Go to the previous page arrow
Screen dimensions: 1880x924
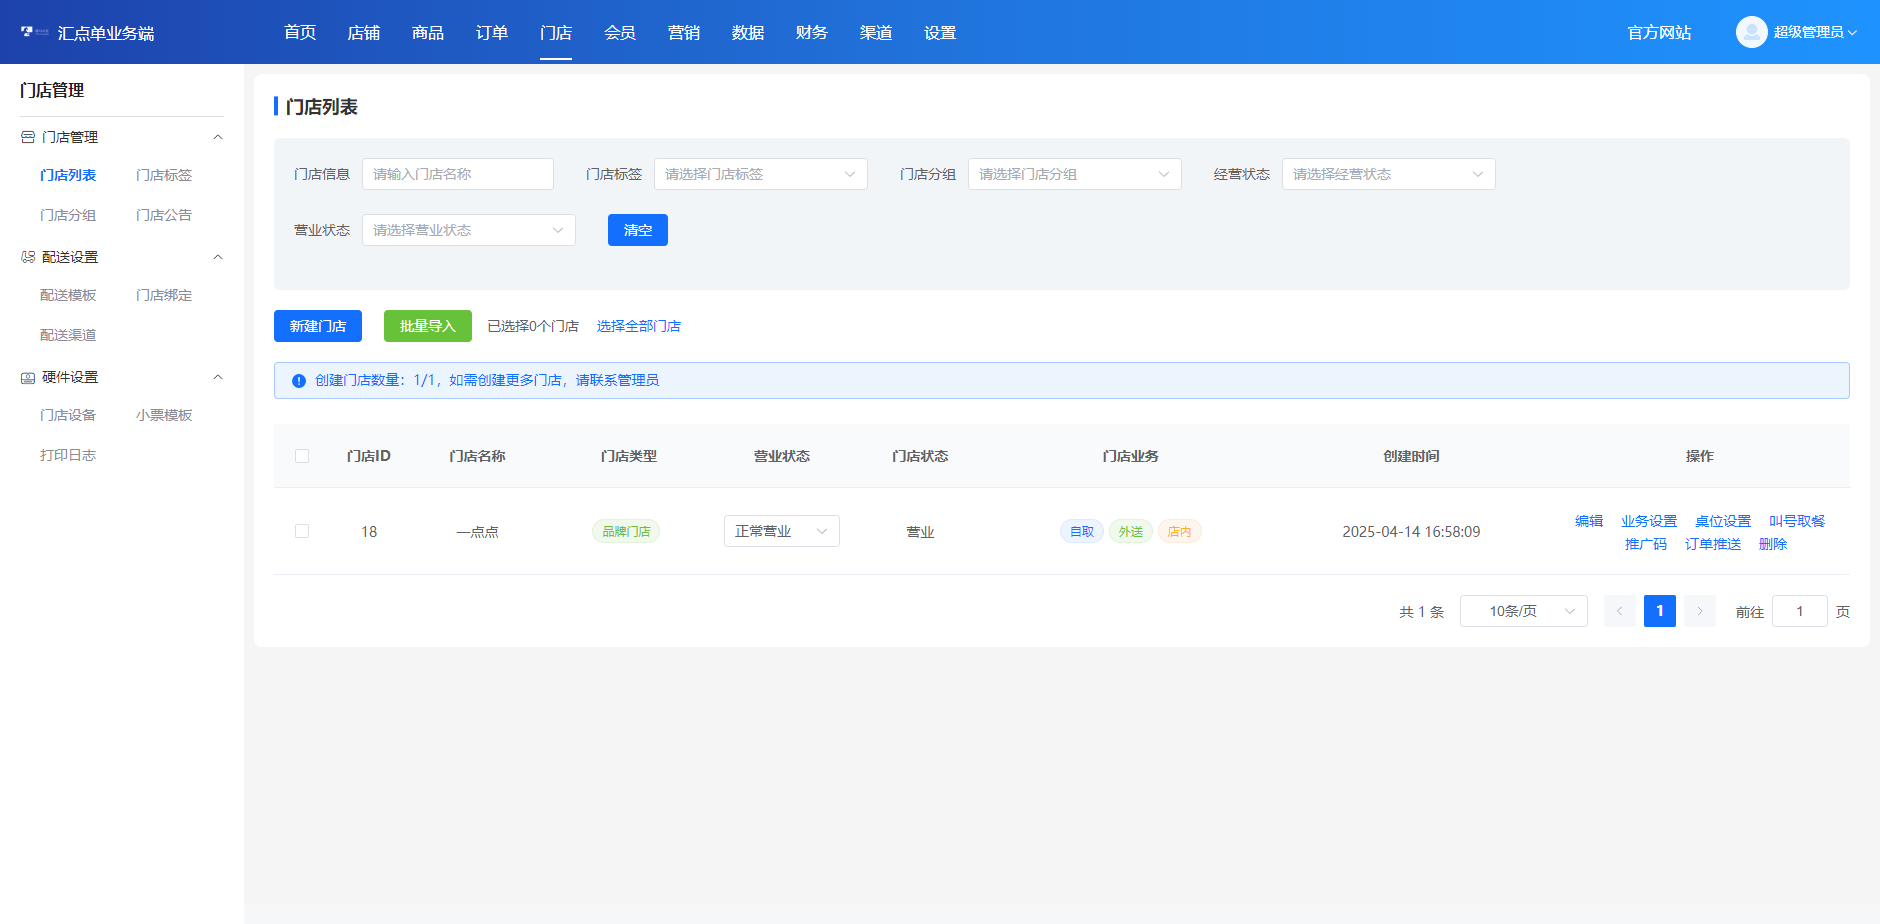point(1619,611)
